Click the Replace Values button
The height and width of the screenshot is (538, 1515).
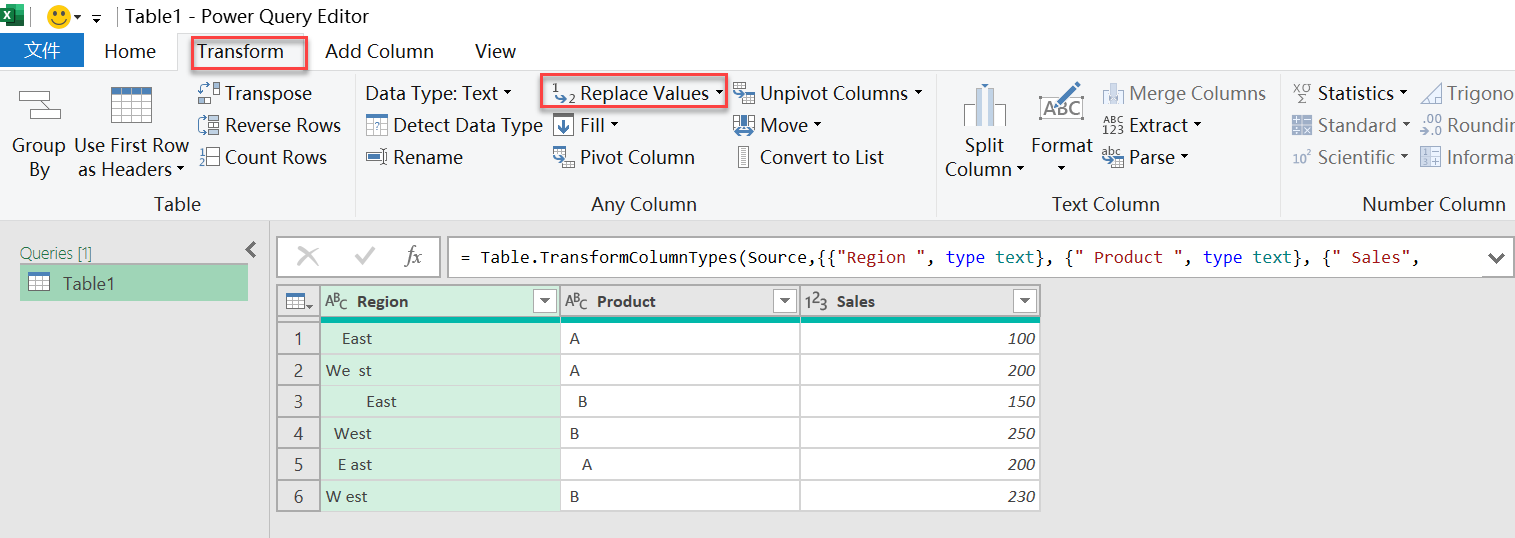coord(634,93)
